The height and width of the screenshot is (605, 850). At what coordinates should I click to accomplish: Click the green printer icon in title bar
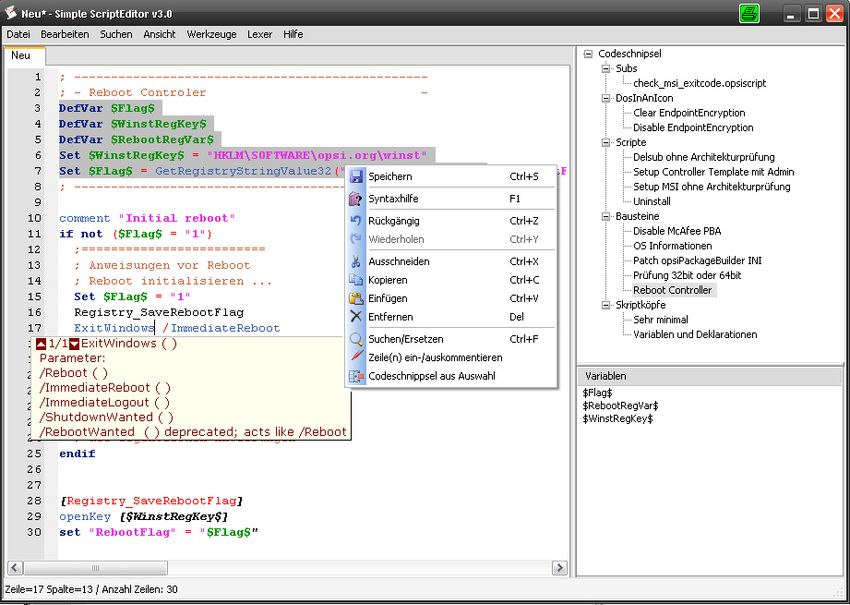pos(749,13)
